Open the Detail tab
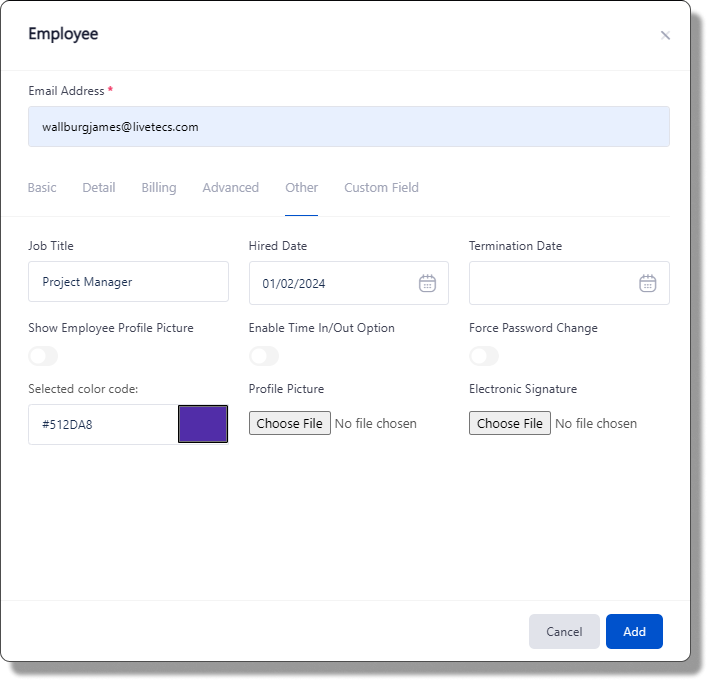Image resolution: width=707 pixels, height=680 pixels. pos(99,188)
